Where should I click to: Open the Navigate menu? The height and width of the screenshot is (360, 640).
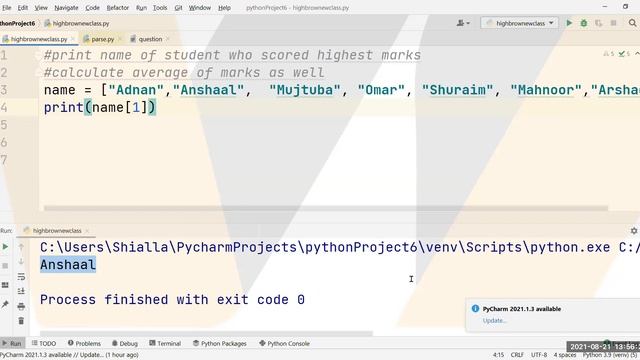66,7
